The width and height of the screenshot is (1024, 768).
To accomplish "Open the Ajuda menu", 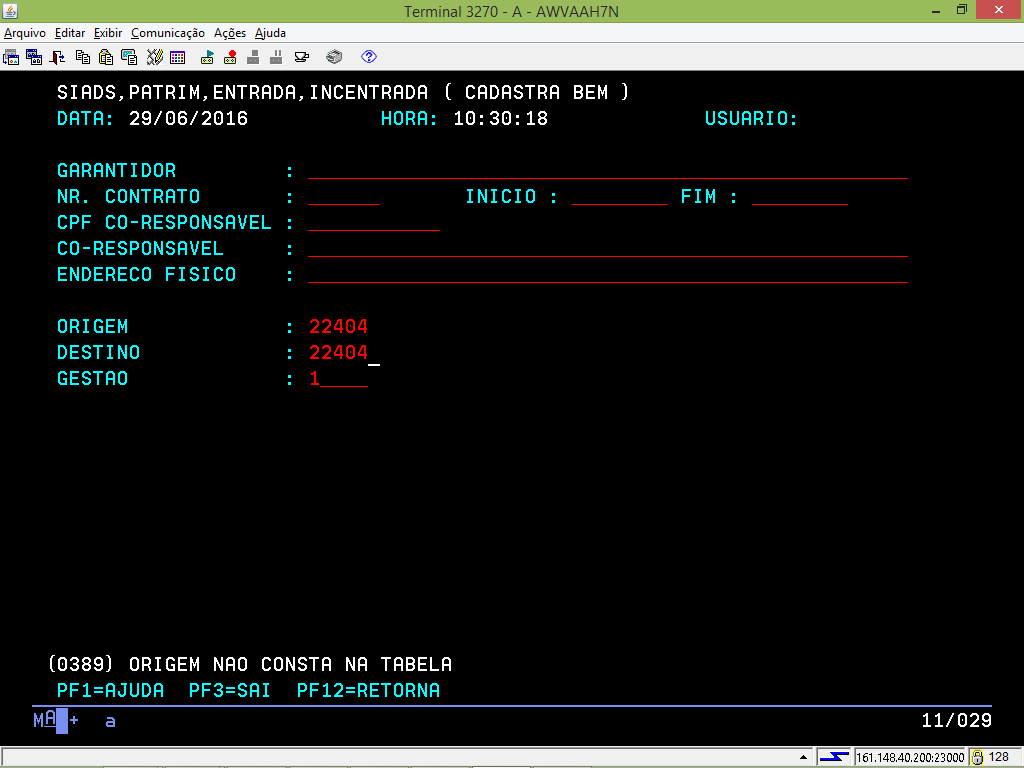I will pyautogui.click(x=270, y=33).
